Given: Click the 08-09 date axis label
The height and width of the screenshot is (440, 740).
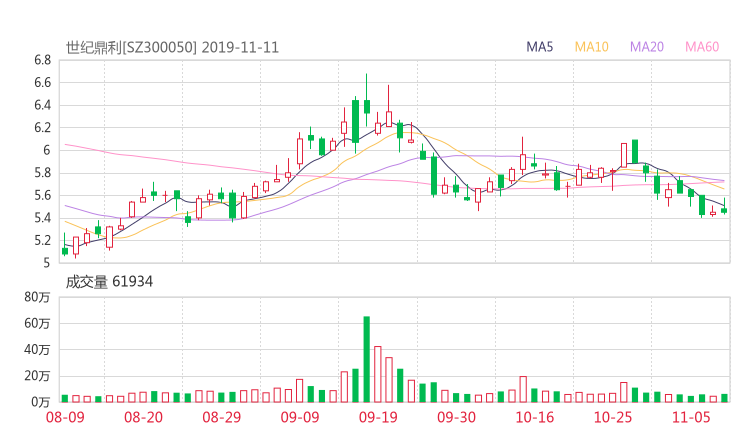Looking at the screenshot, I should pos(65,417).
